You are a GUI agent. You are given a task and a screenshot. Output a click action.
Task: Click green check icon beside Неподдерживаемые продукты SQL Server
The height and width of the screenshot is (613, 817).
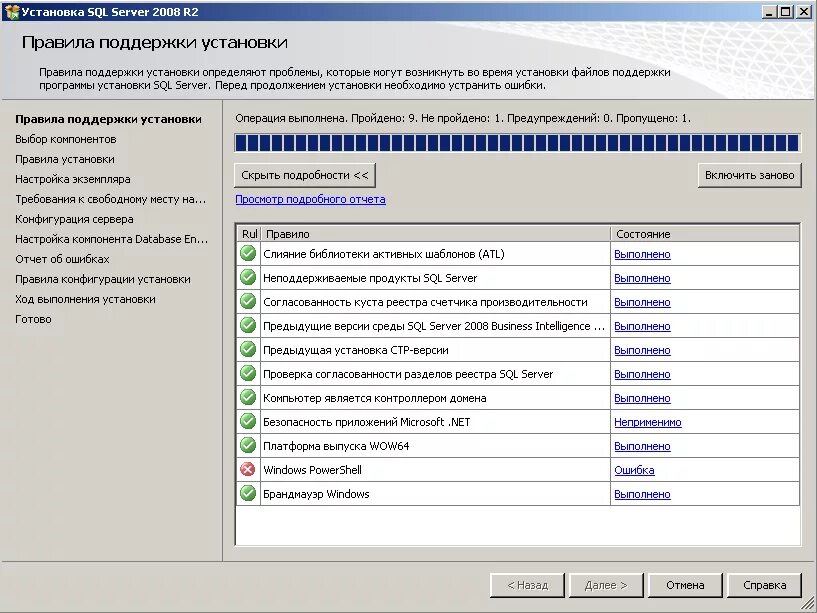[248, 277]
